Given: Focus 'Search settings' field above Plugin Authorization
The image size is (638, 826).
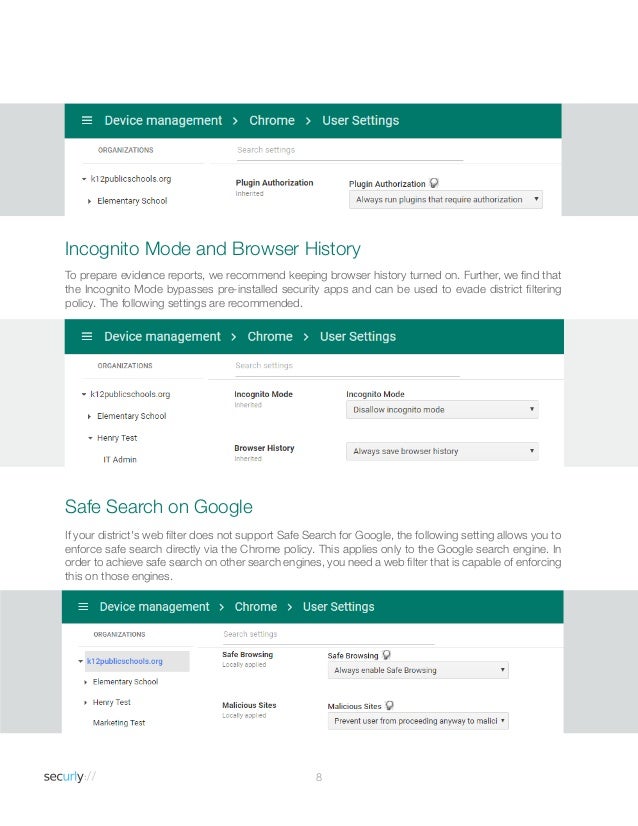Looking at the screenshot, I should tap(349, 150).
